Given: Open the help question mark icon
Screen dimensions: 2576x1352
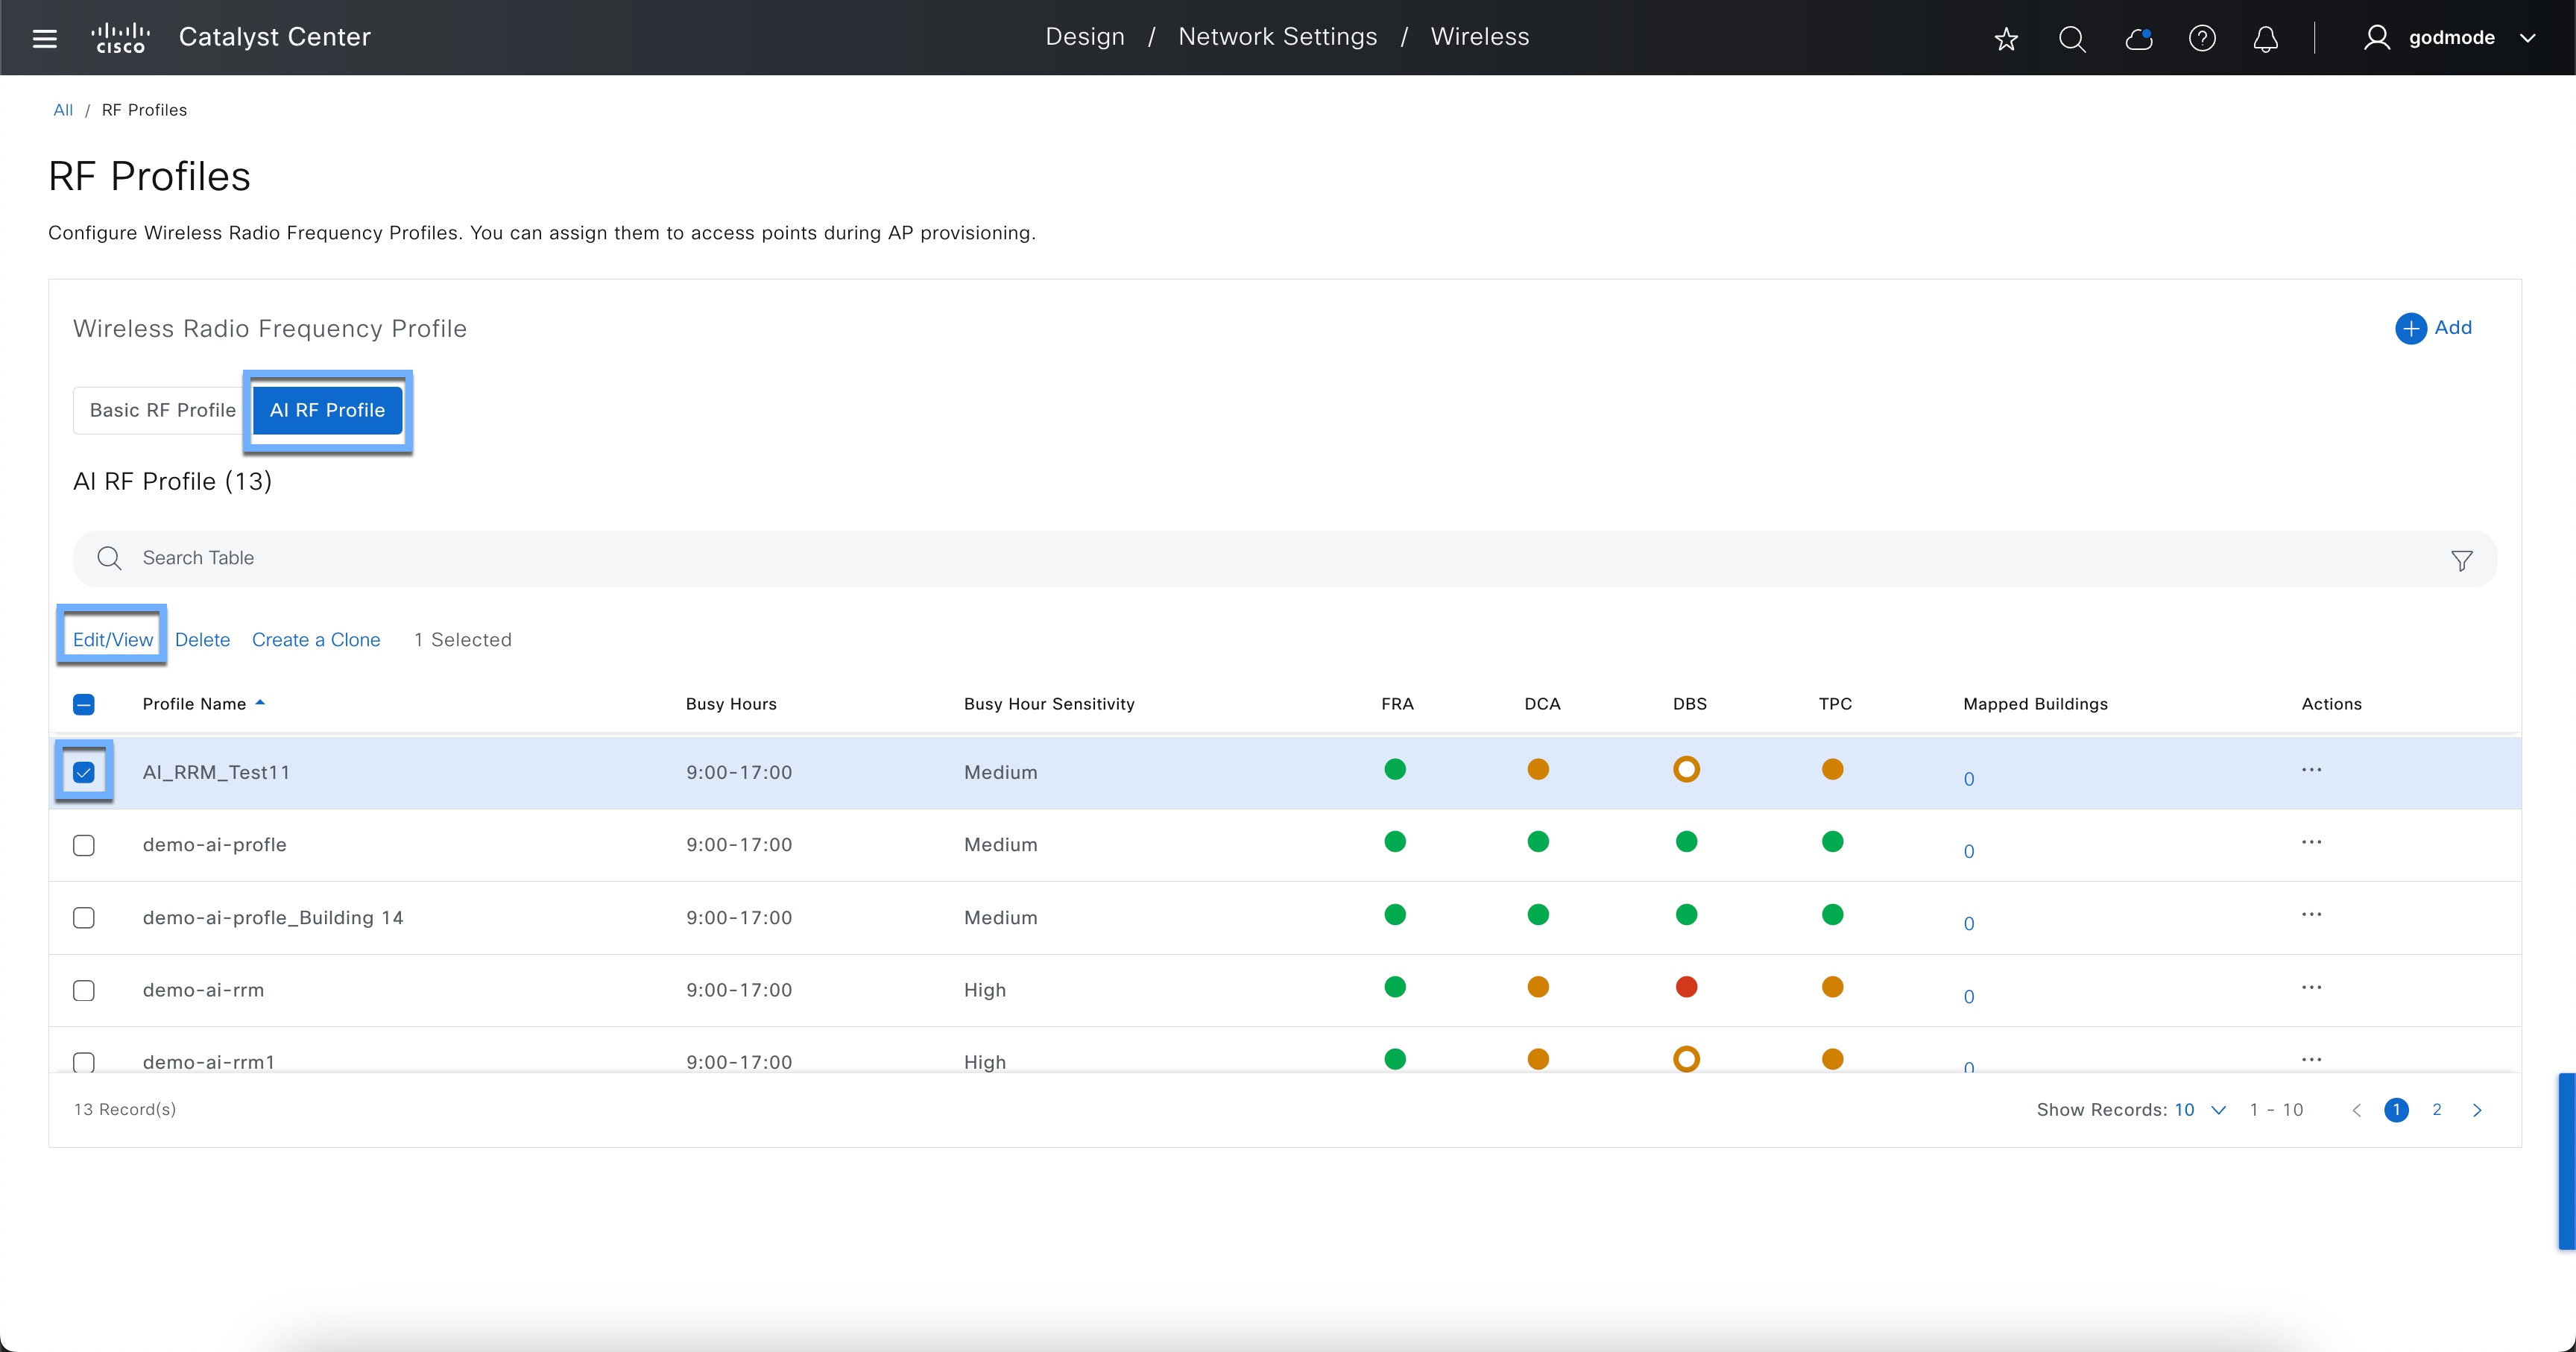Looking at the screenshot, I should 2202,39.
